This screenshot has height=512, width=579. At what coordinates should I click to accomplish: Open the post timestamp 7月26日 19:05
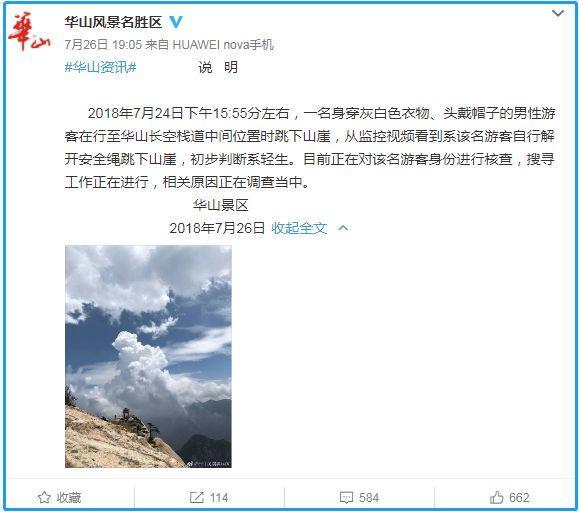(103, 45)
